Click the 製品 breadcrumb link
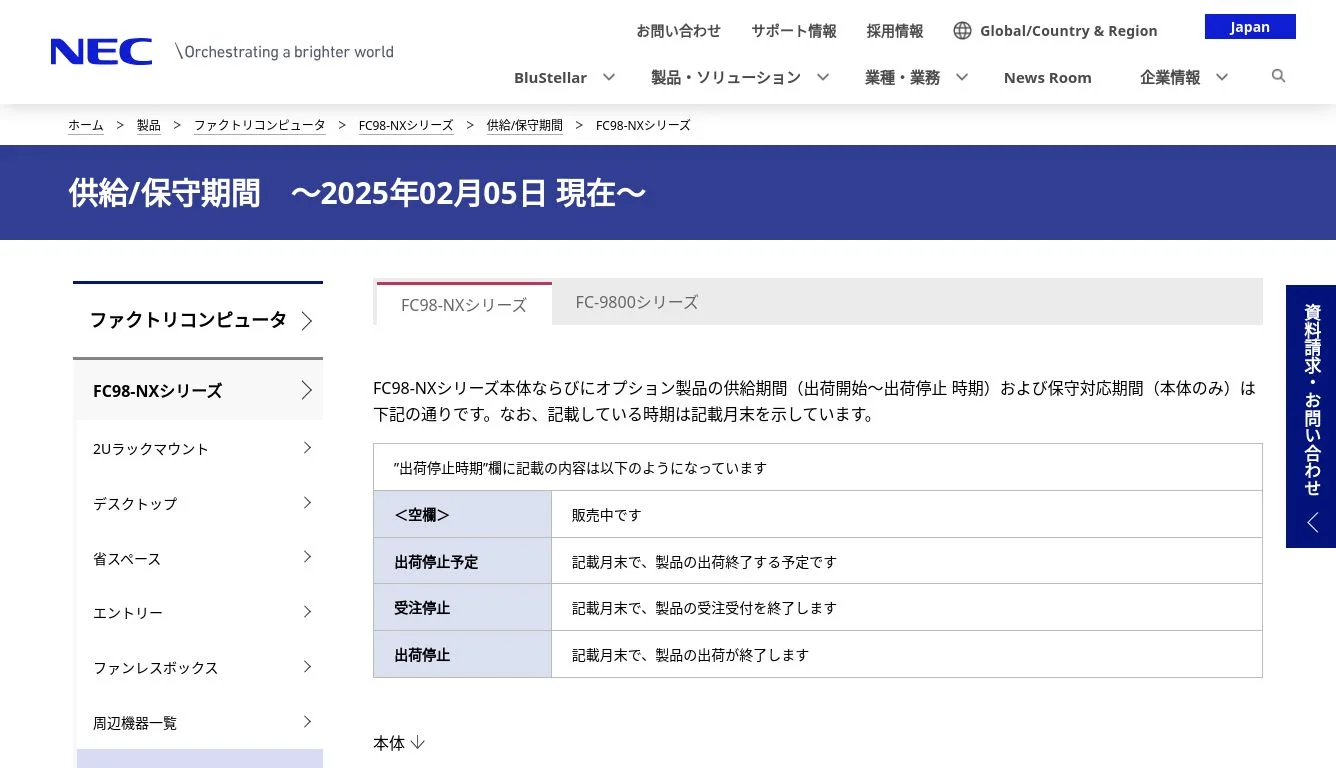 click(x=148, y=125)
